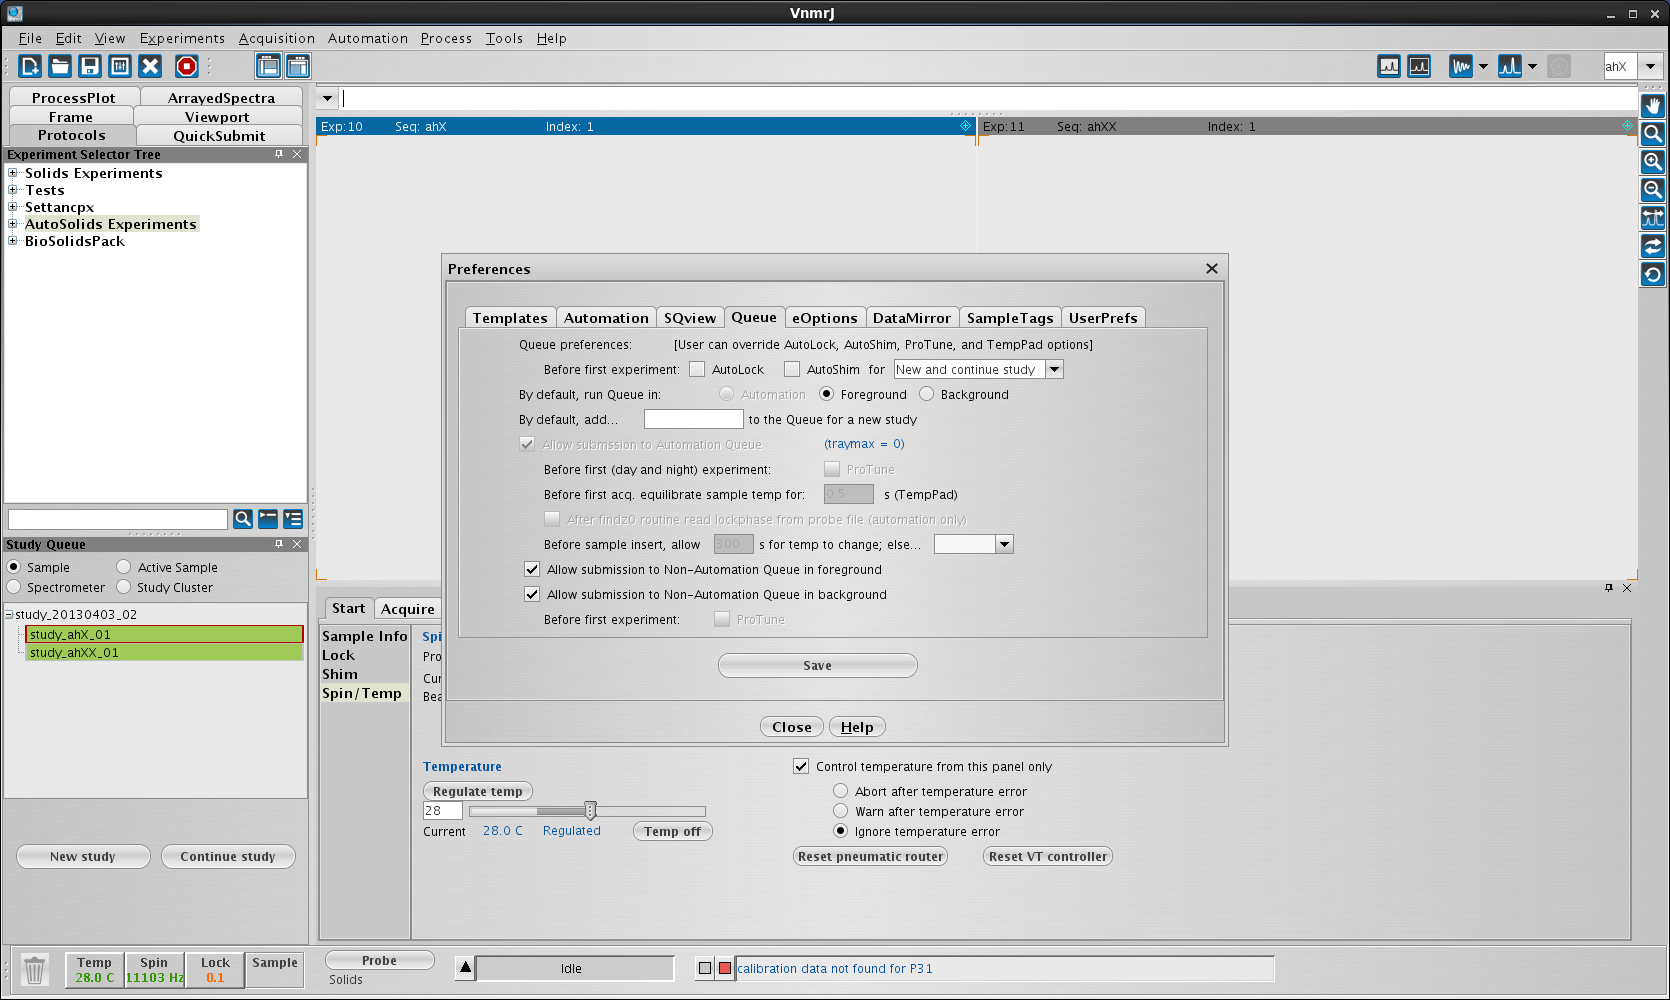1670x1000 pixels.
Task: Click the red stop acquisition icon
Action: click(x=186, y=66)
